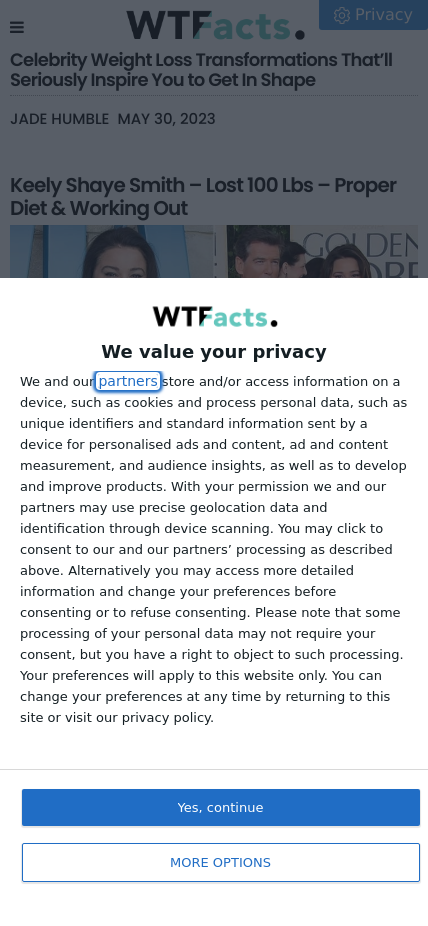
Task: Open the Golden Globes photo on right
Action: 322,251
